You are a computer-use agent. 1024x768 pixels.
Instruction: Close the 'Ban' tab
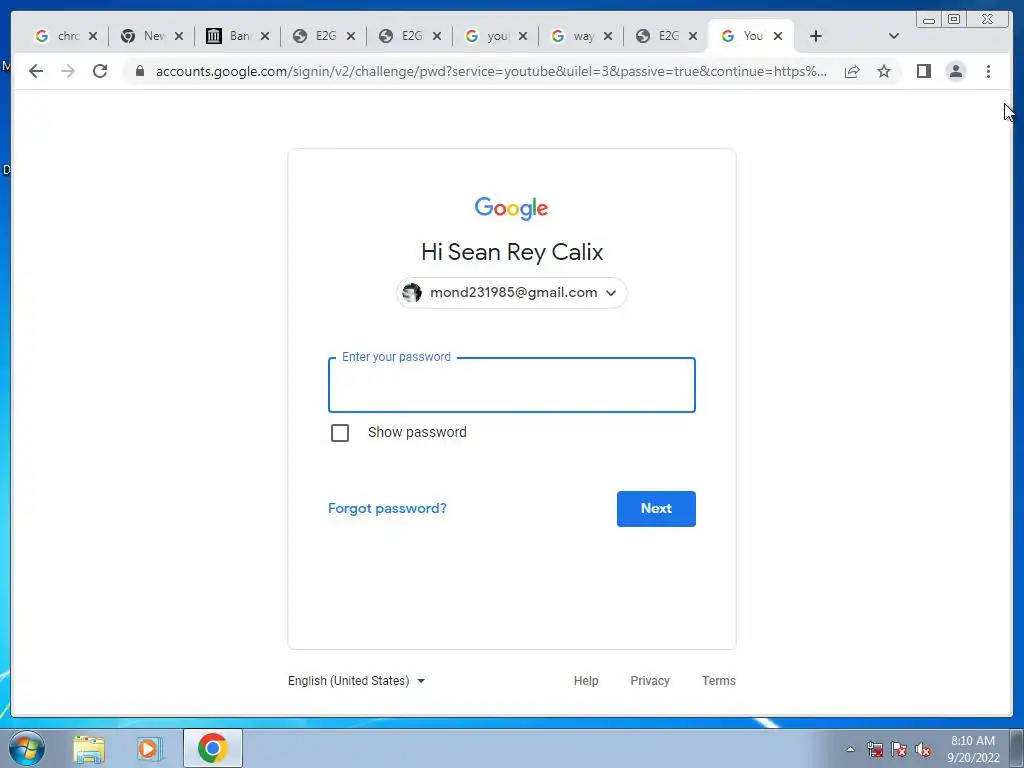click(x=264, y=36)
